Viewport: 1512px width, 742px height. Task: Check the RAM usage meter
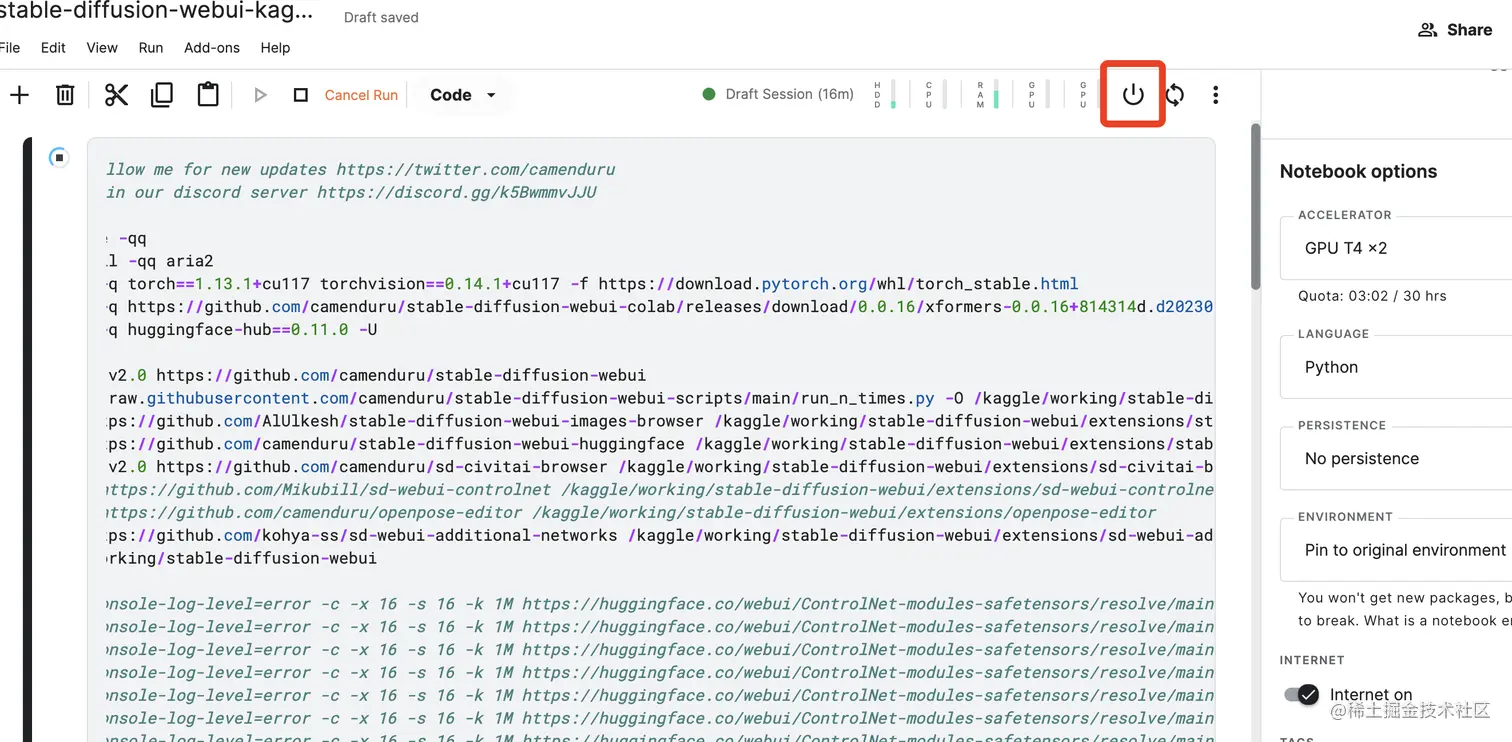[x=988, y=95]
